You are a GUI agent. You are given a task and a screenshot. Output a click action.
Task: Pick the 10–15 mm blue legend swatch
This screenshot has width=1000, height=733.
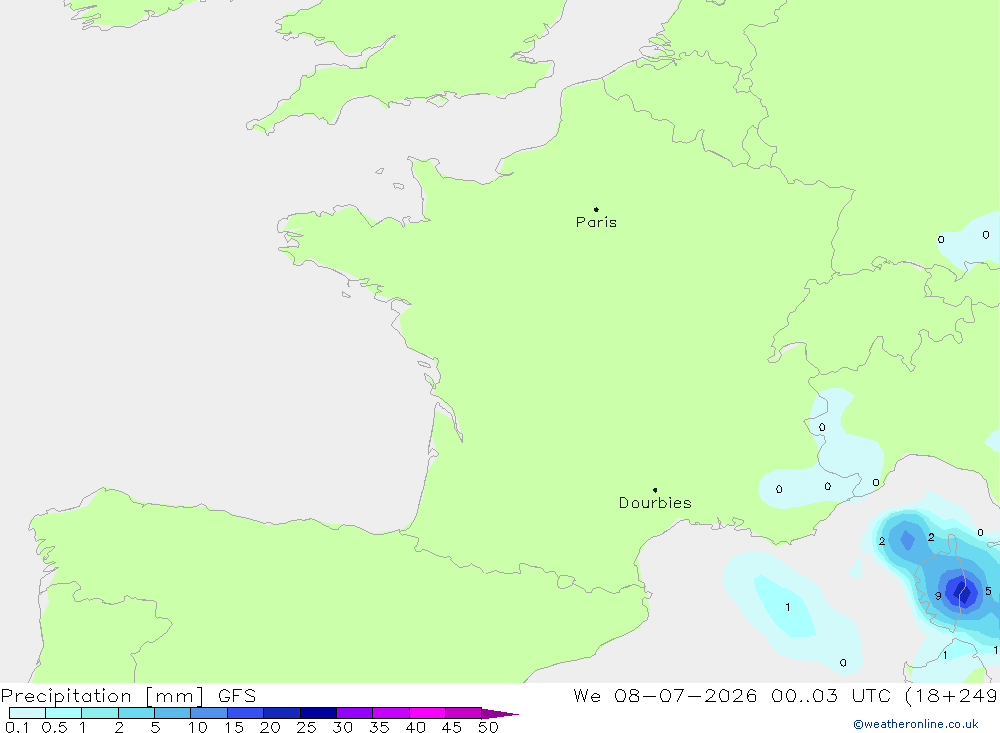209,713
